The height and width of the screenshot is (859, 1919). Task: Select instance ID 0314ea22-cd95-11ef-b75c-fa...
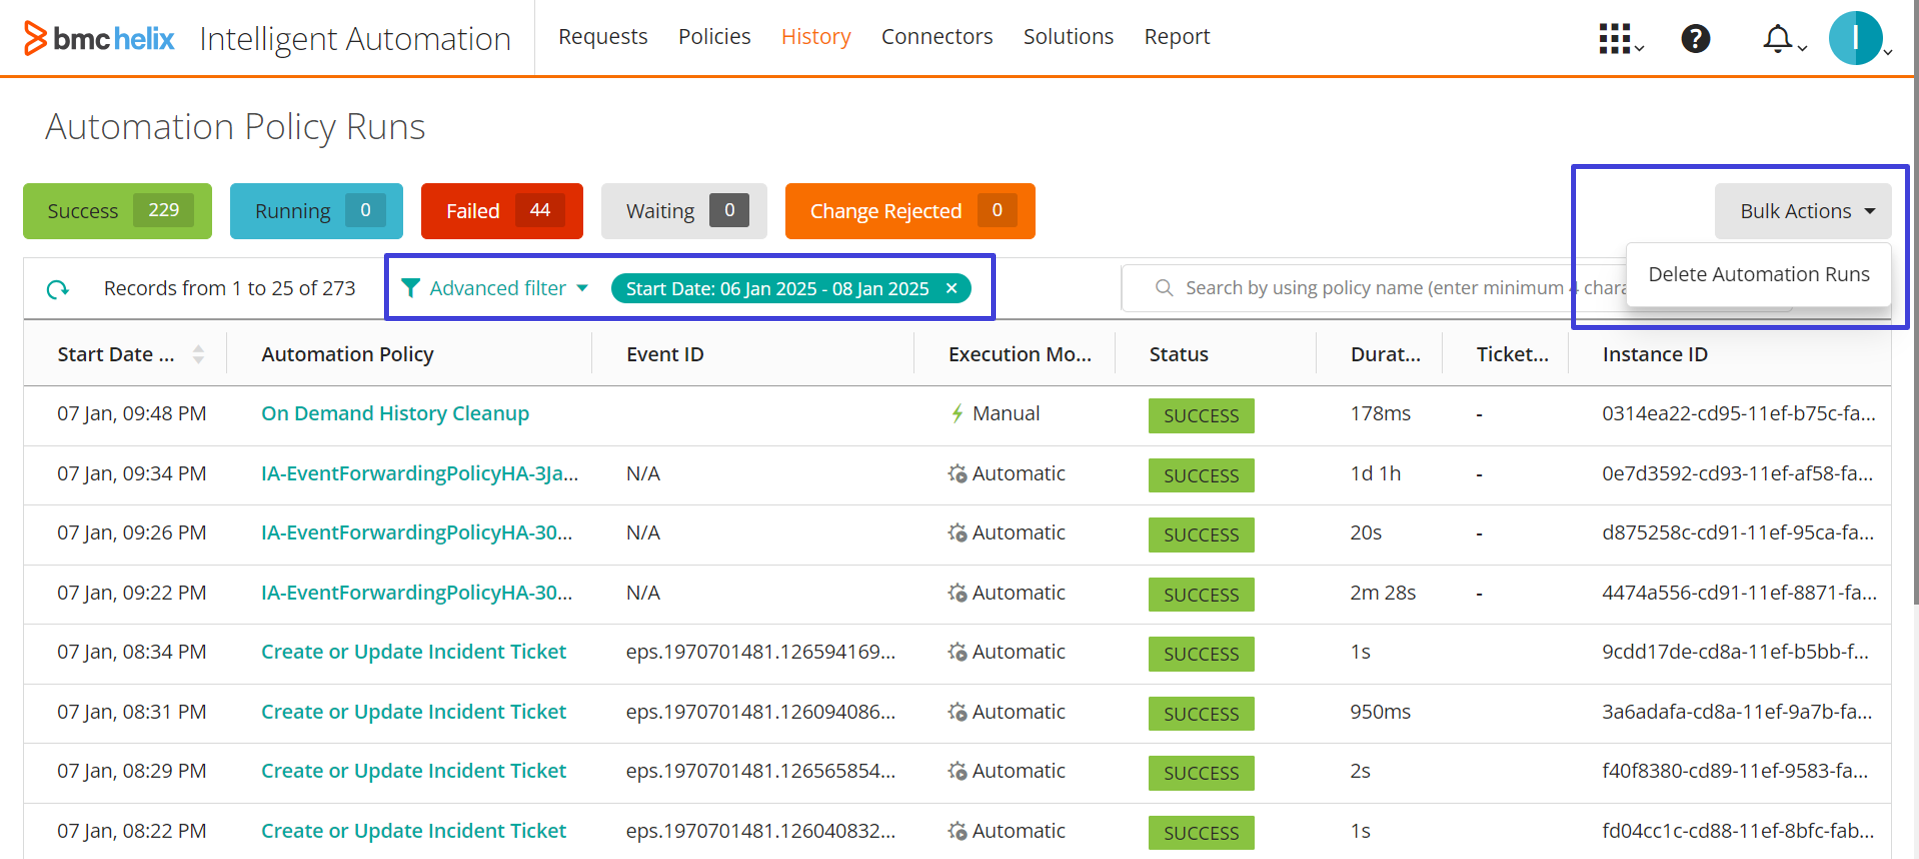[1738, 414]
